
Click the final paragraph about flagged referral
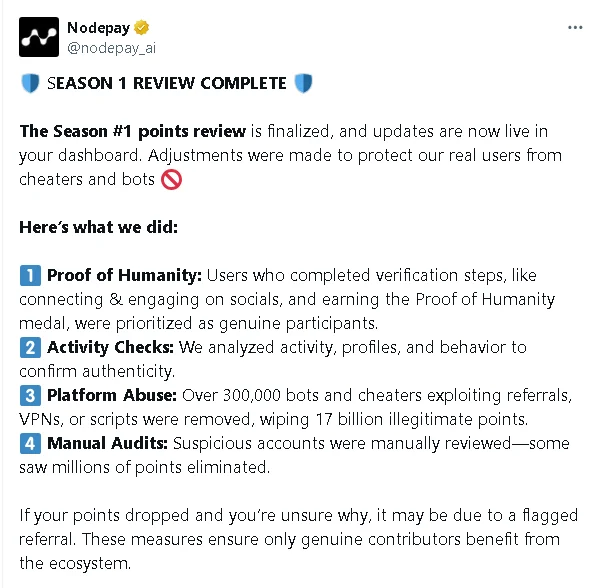(298, 539)
